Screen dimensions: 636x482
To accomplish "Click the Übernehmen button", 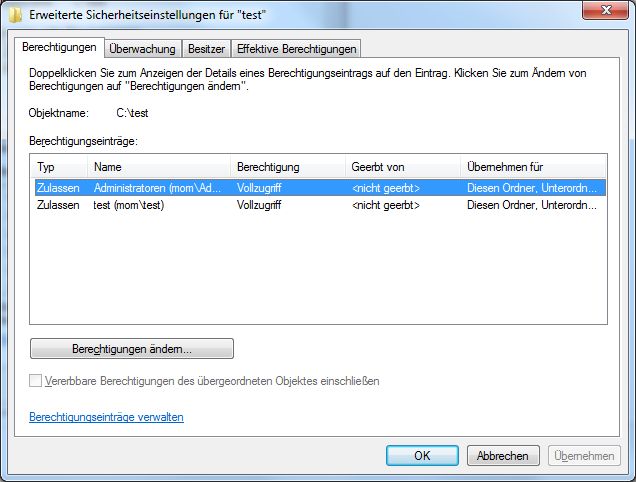I will [x=584, y=455].
